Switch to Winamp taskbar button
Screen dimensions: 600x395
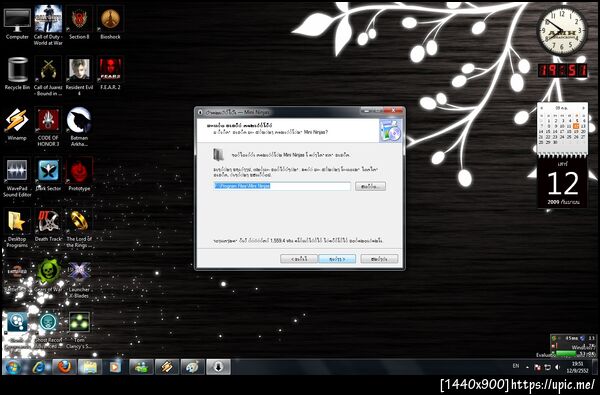[167, 367]
